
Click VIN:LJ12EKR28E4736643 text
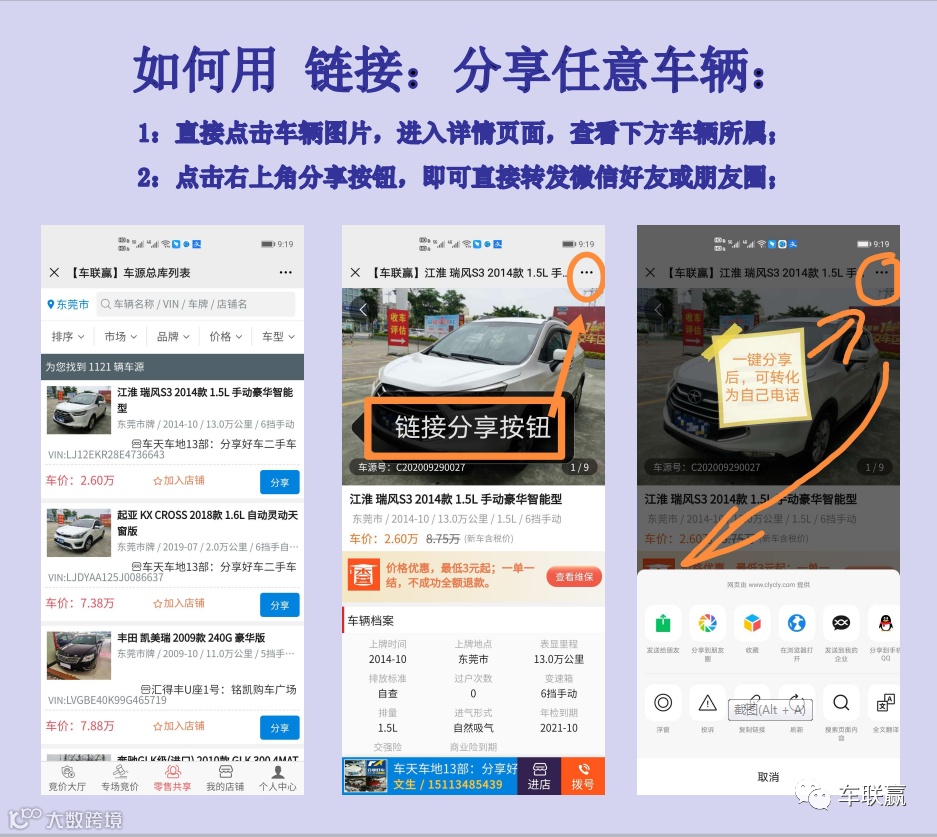tap(106, 455)
